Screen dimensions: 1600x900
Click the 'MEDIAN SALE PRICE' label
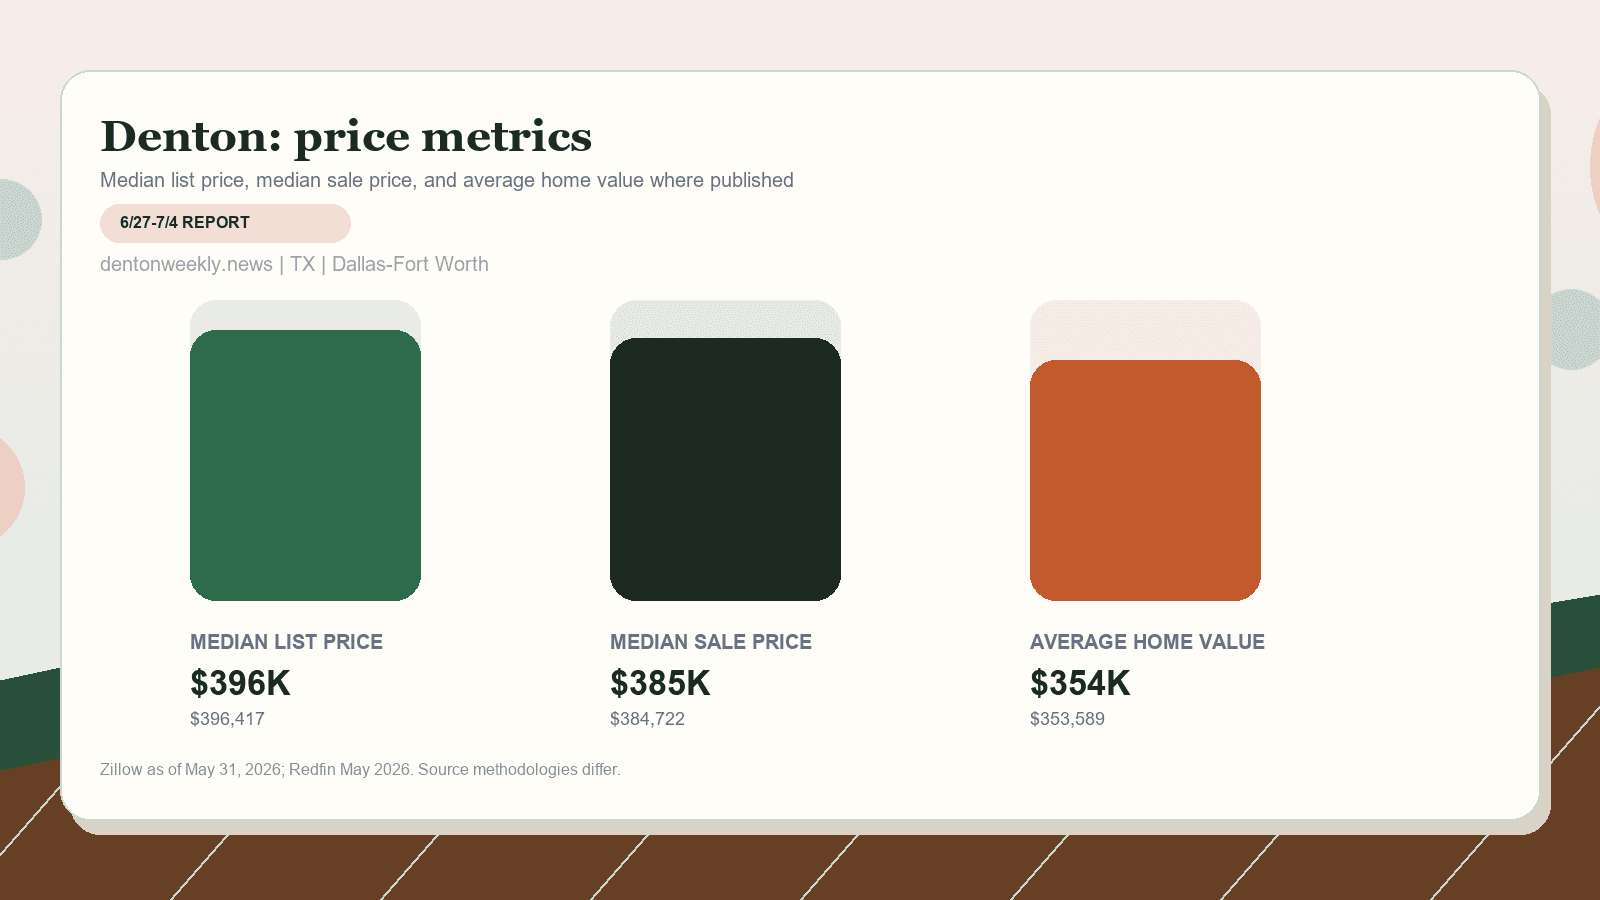click(711, 642)
